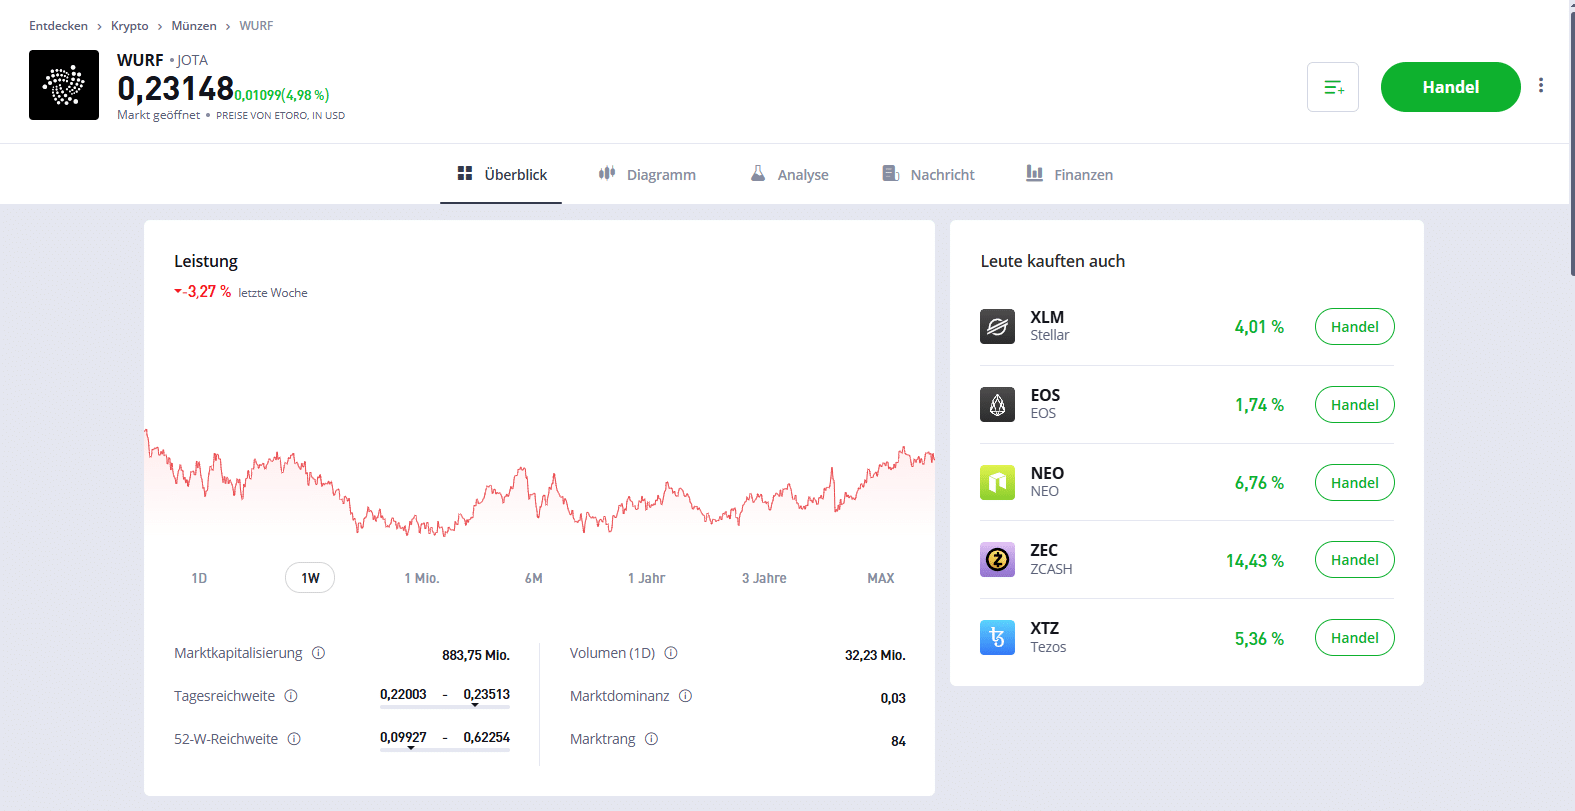Open the Analyse tab
This screenshot has height=811, width=1575.
[789, 174]
